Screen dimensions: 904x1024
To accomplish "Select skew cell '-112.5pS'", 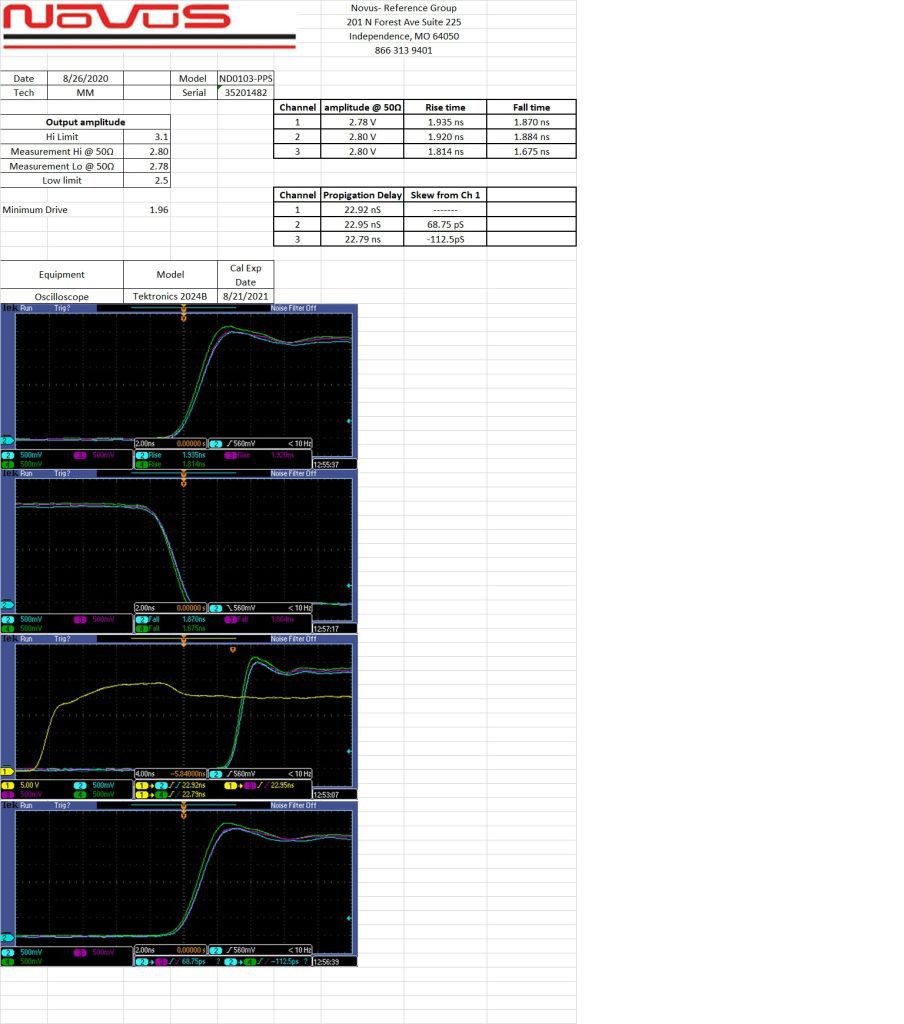I will click(x=445, y=239).
